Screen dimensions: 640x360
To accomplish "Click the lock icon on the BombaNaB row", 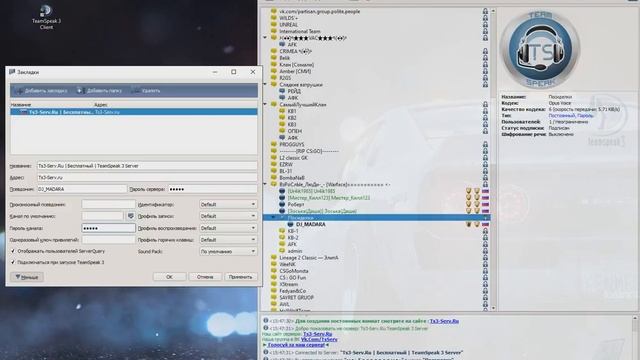I will (x=485, y=178).
